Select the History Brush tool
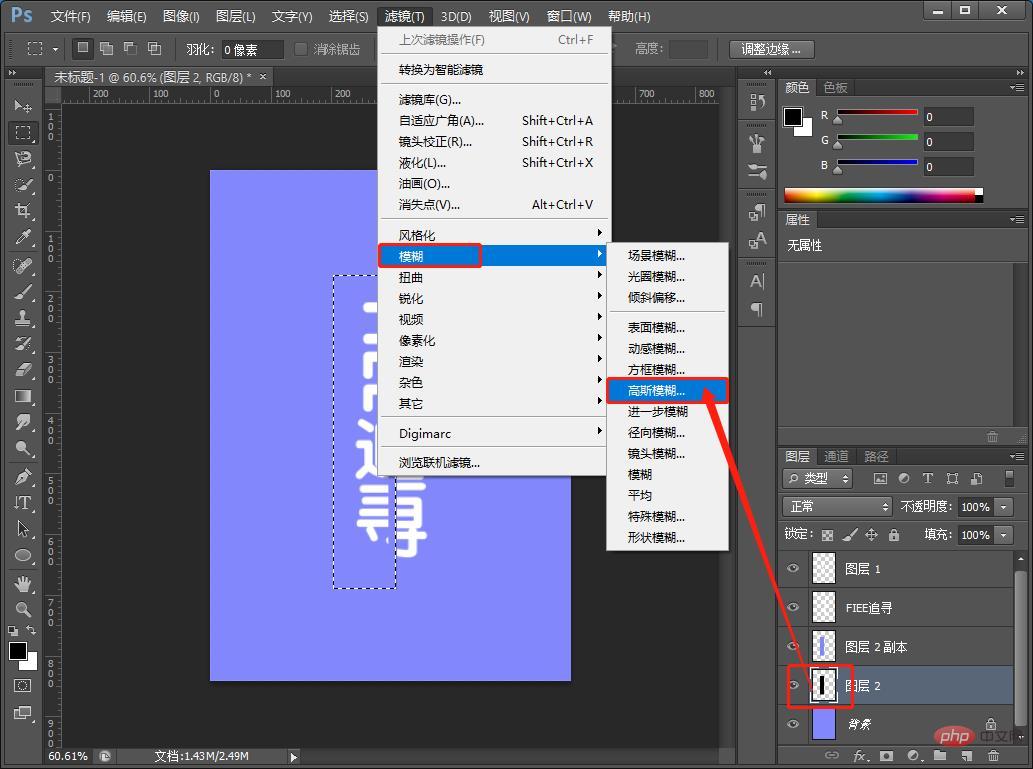This screenshot has width=1033, height=769. [23, 343]
